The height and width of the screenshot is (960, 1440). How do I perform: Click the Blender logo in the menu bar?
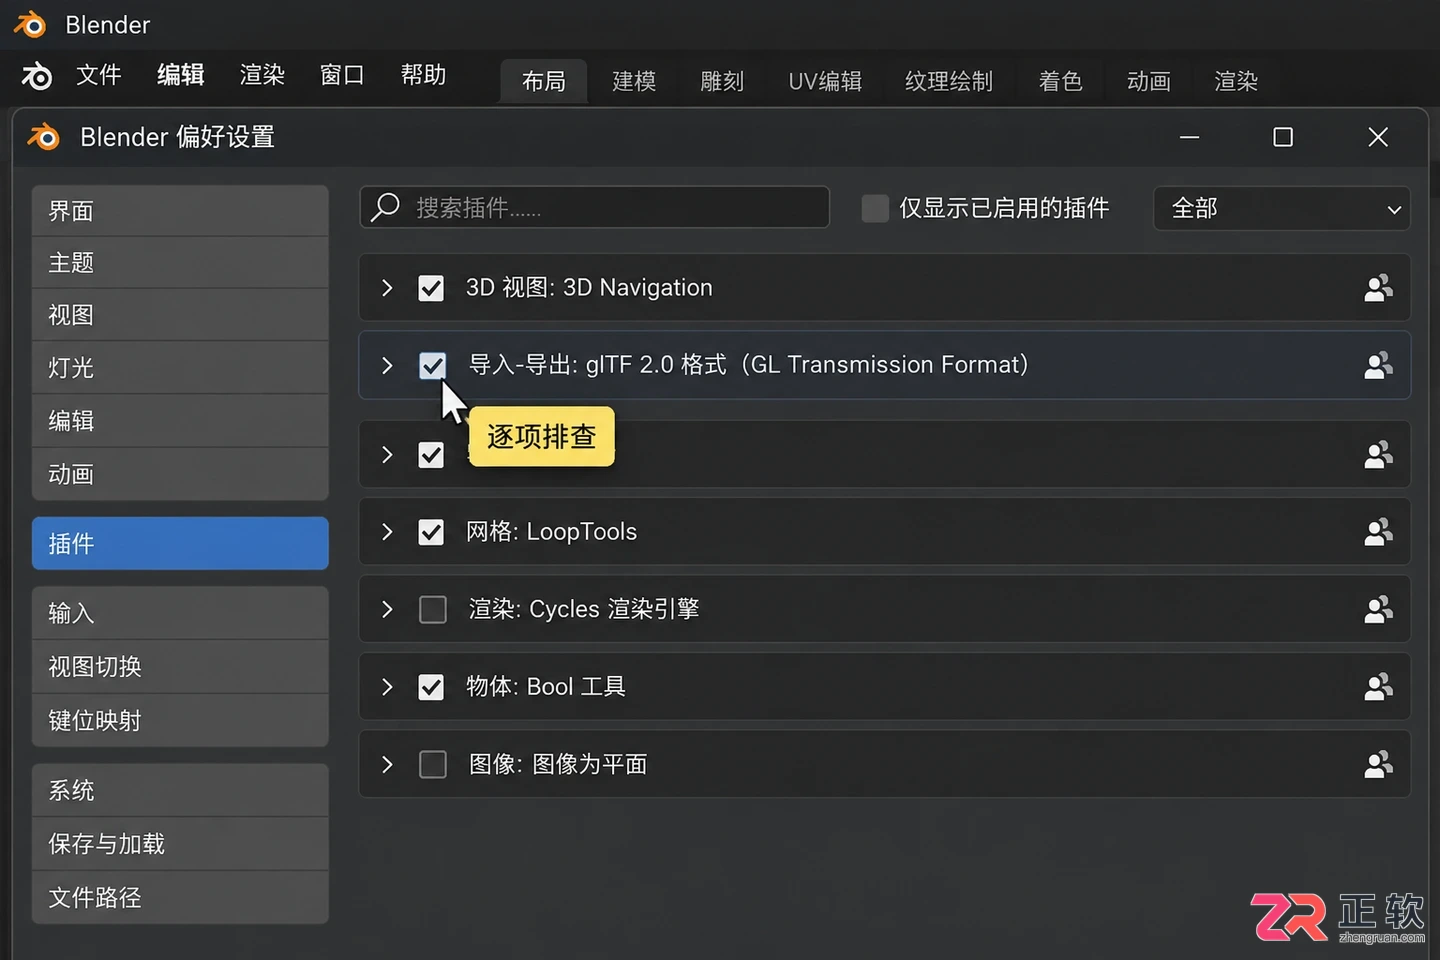pyautogui.click(x=37, y=76)
